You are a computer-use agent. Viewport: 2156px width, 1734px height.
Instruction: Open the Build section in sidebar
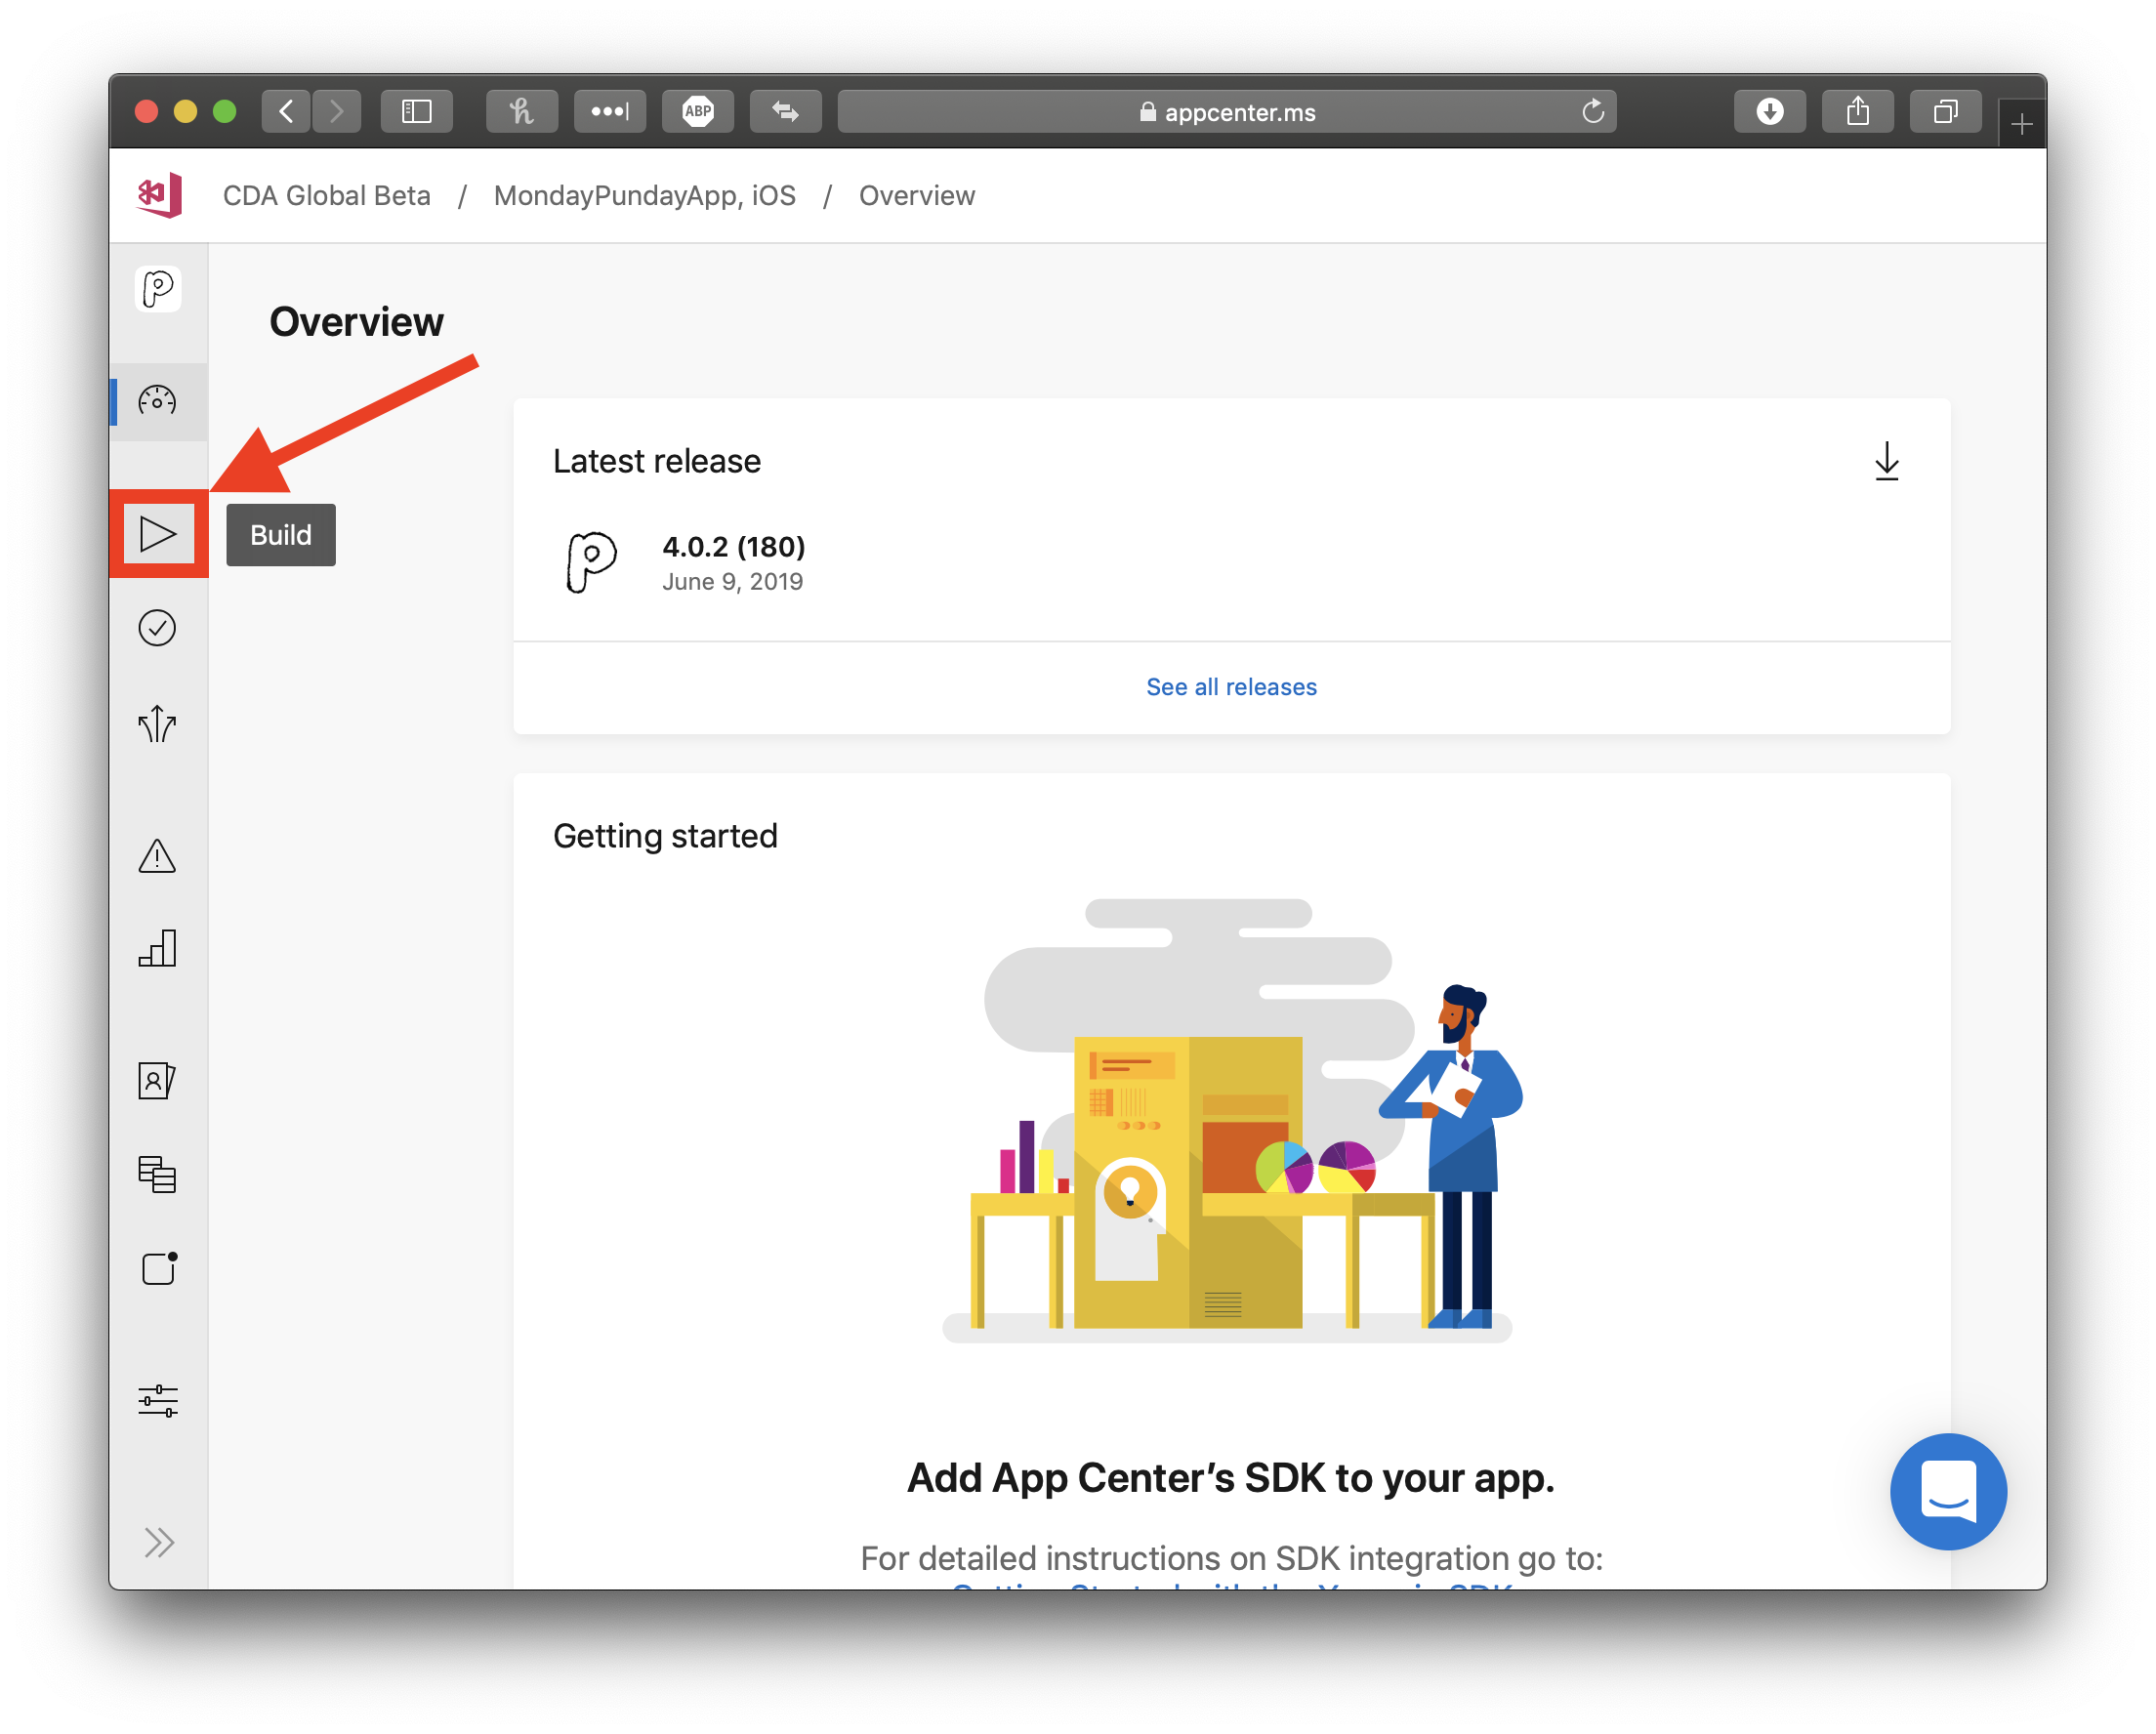pos(158,534)
